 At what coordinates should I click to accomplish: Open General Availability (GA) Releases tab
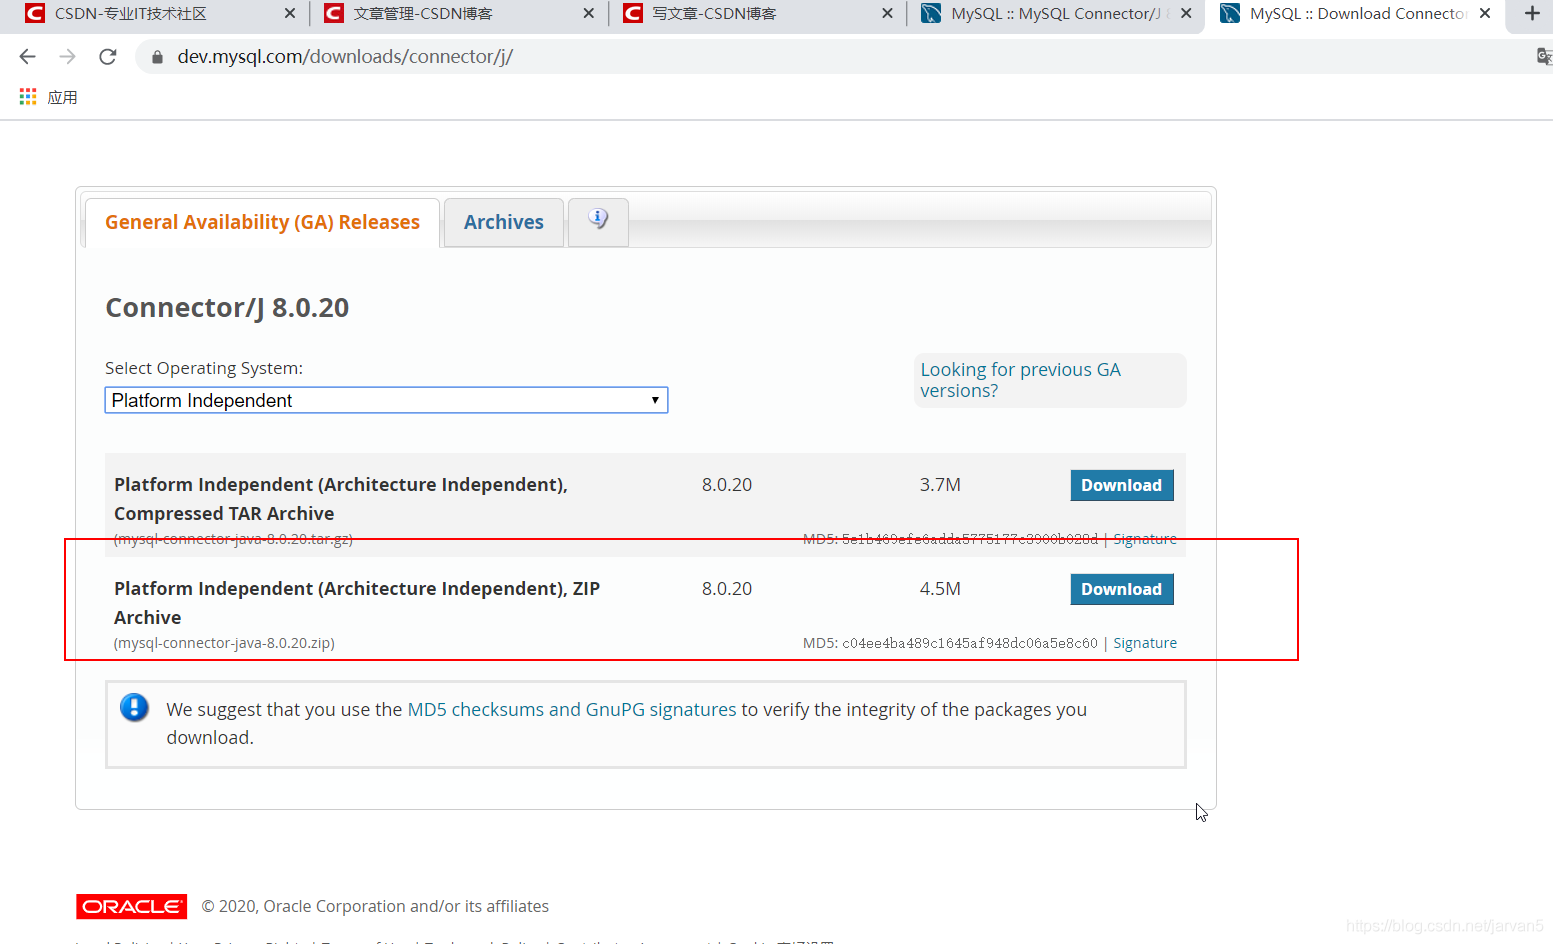point(262,222)
